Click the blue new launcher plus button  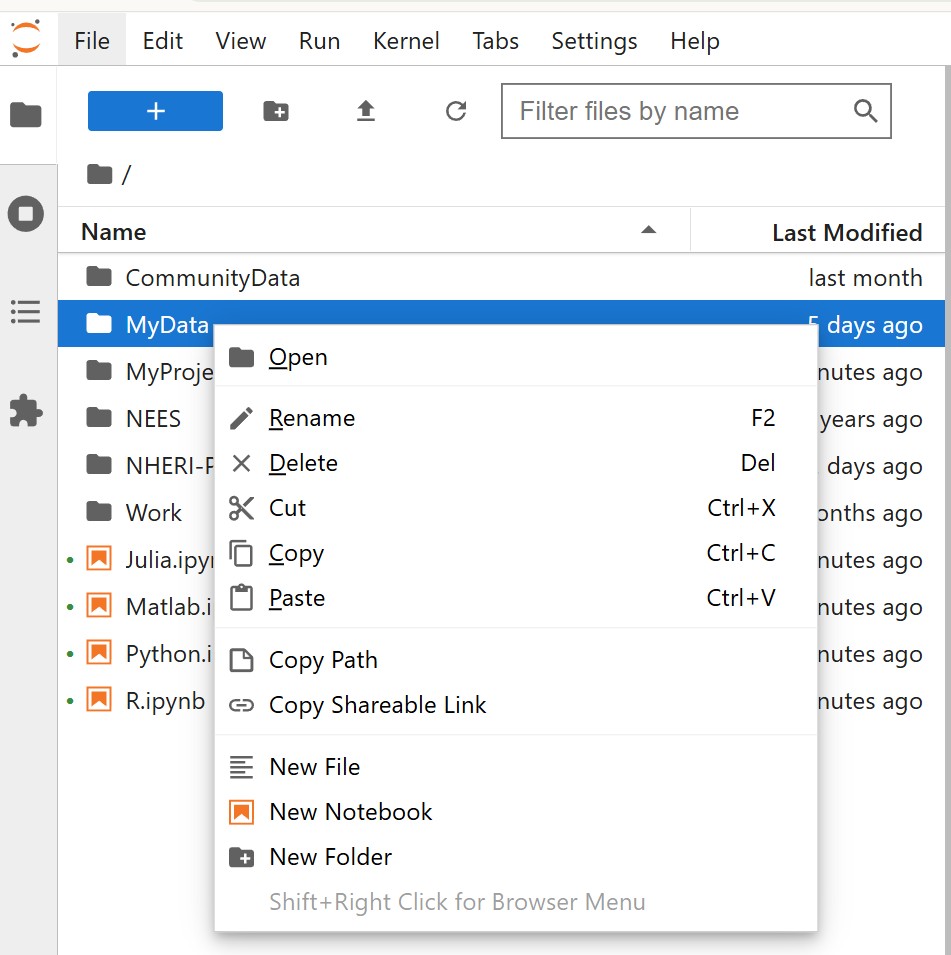click(x=155, y=111)
